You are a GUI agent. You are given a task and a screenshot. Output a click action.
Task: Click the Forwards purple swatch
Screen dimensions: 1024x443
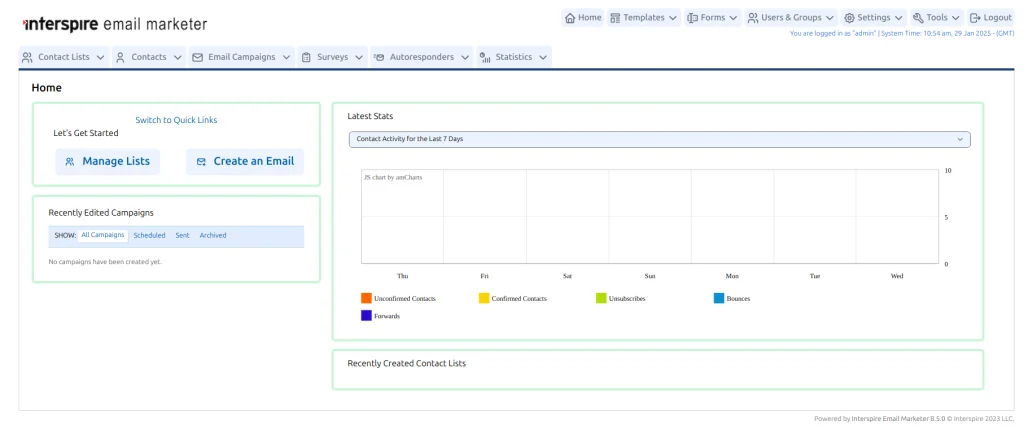point(366,316)
